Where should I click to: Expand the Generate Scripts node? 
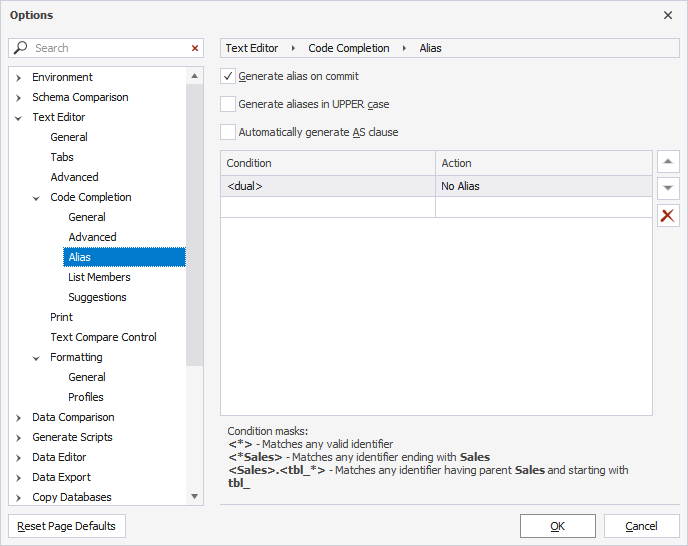18,438
